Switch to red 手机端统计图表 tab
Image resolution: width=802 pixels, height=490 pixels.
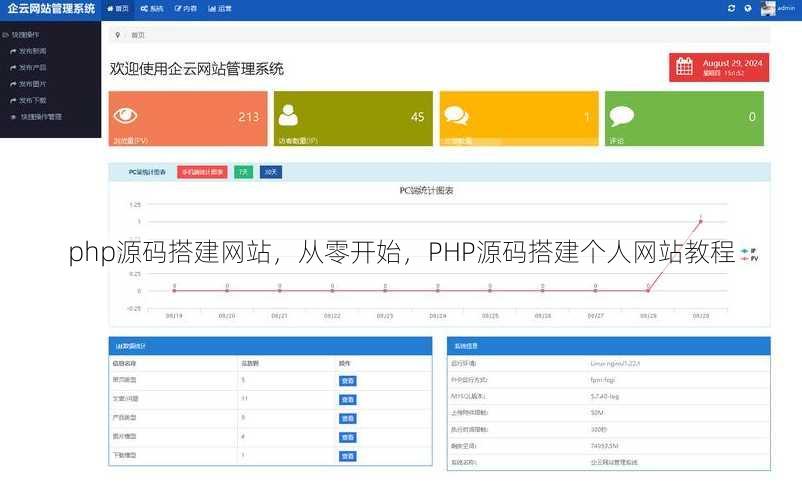tap(203, 172)
